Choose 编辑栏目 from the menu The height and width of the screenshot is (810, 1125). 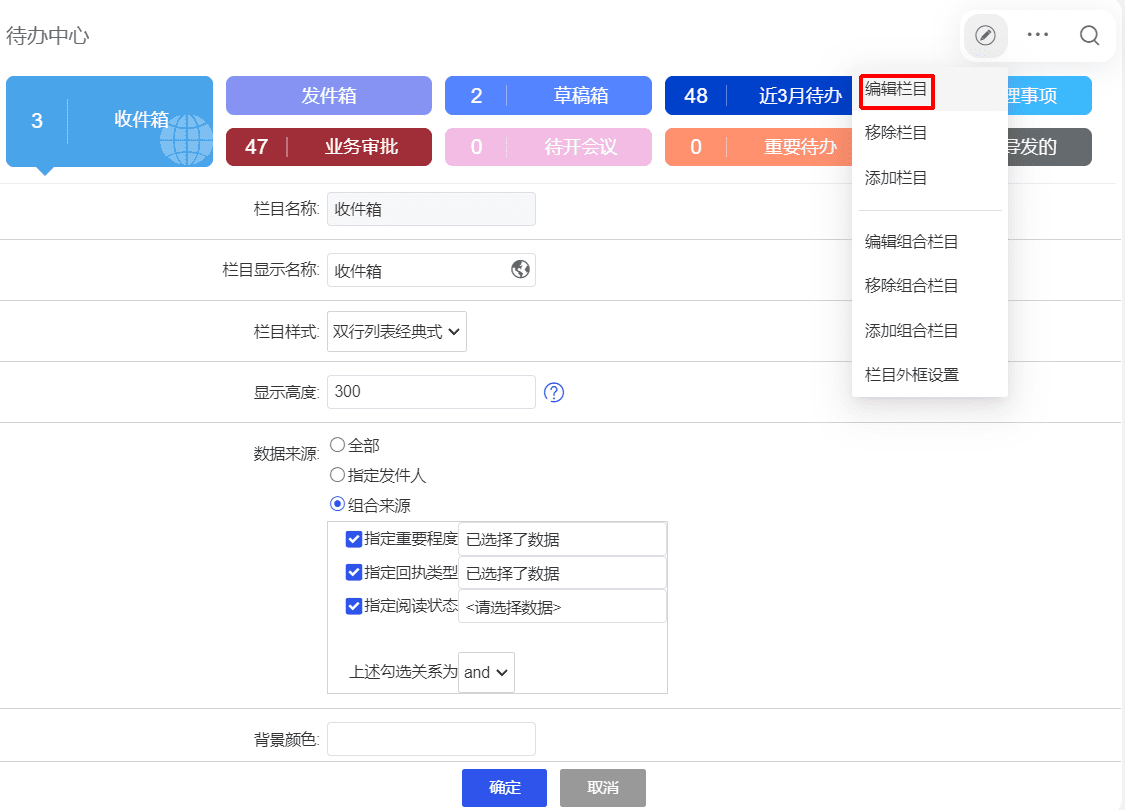click(896, 90)
